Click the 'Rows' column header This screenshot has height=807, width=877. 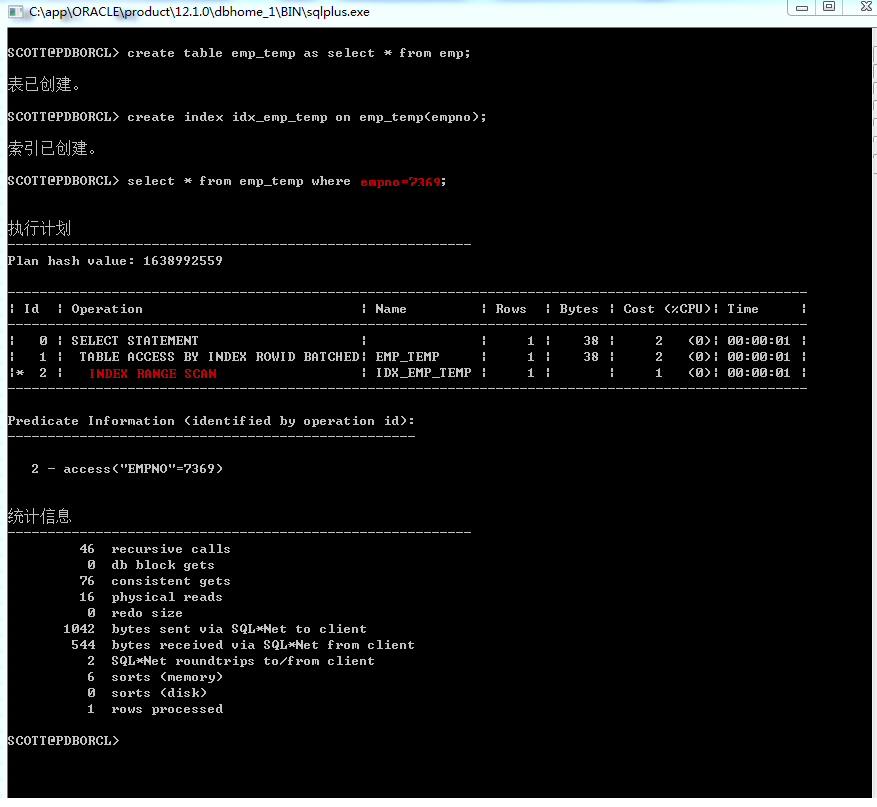point(511,309)
